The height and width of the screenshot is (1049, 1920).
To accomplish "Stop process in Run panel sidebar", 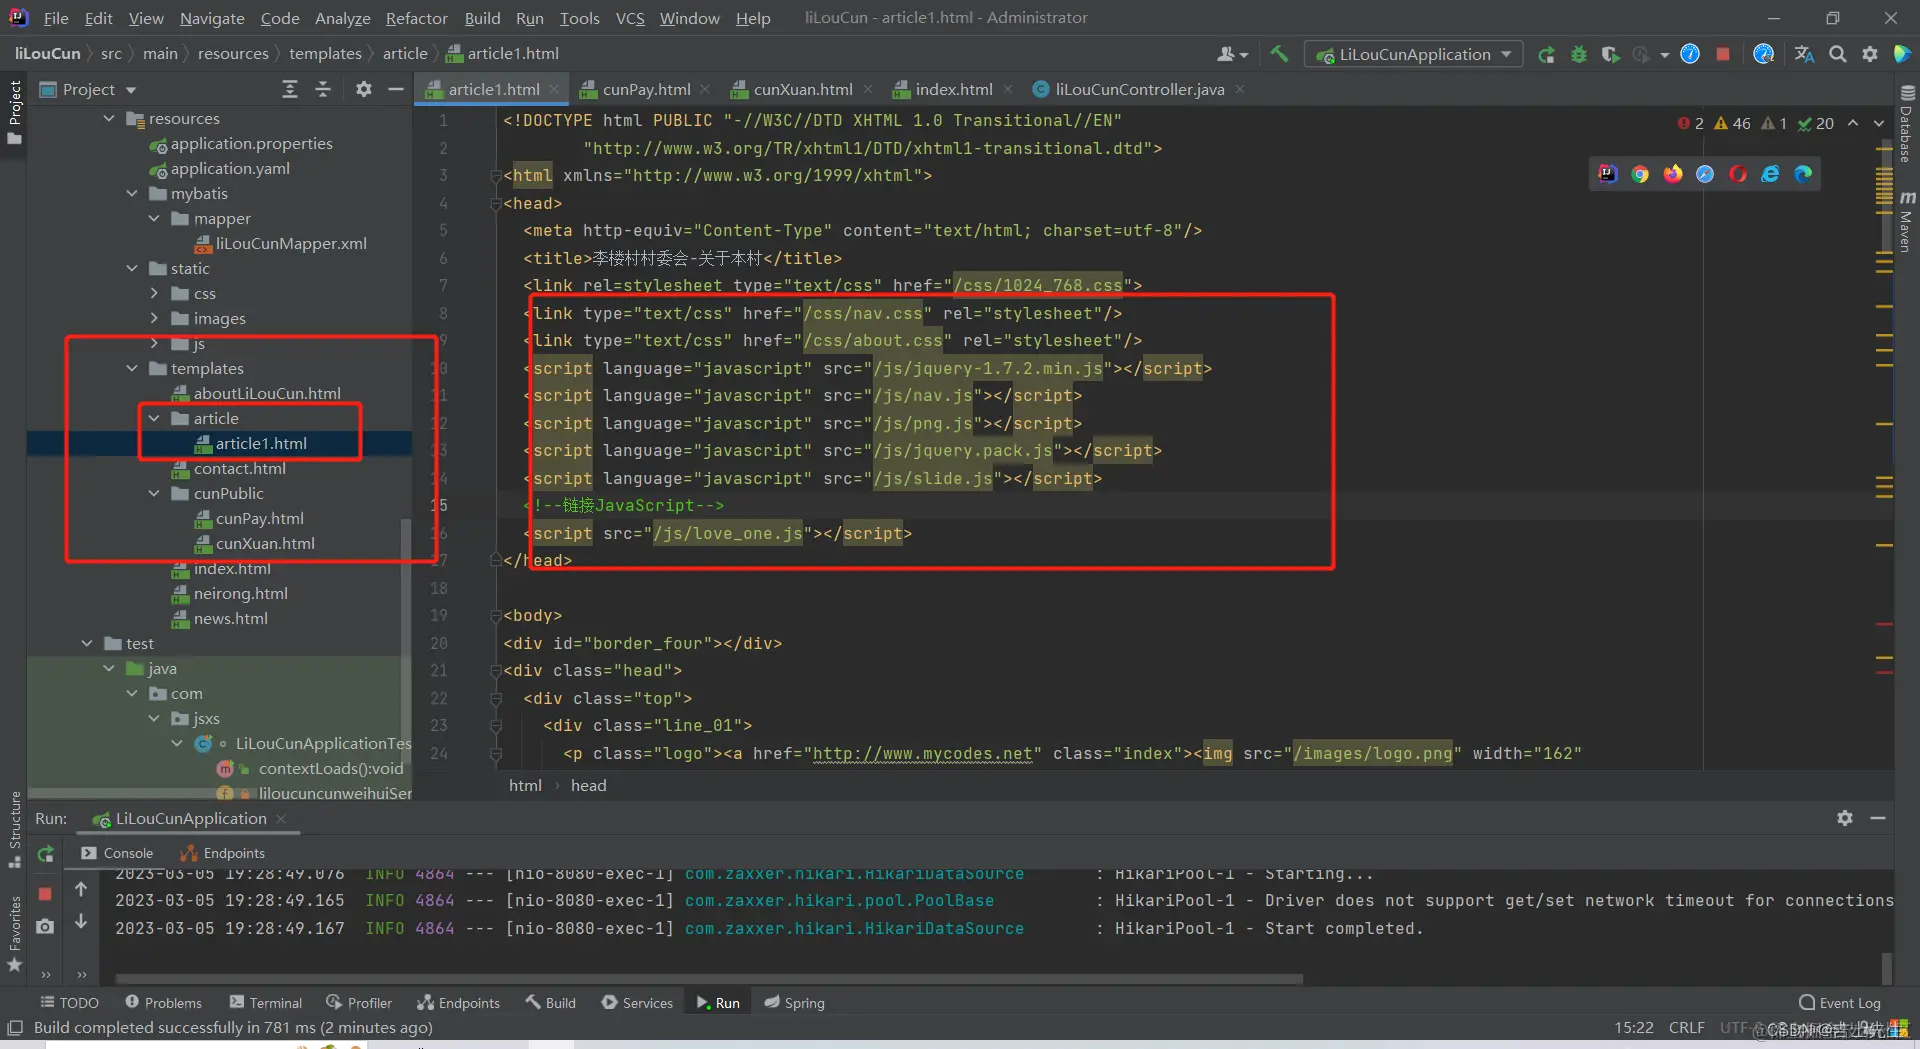I will coord(45,893).
